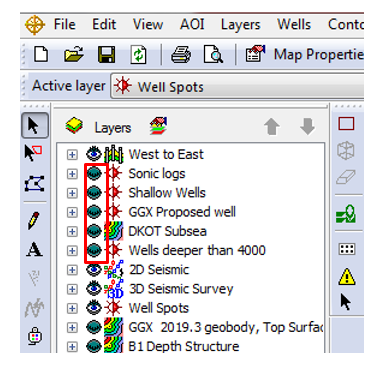Image resolution: width=378 pixels, height=365 pixels.
Task: Open the AOI menu
Action: click(192, 25)
